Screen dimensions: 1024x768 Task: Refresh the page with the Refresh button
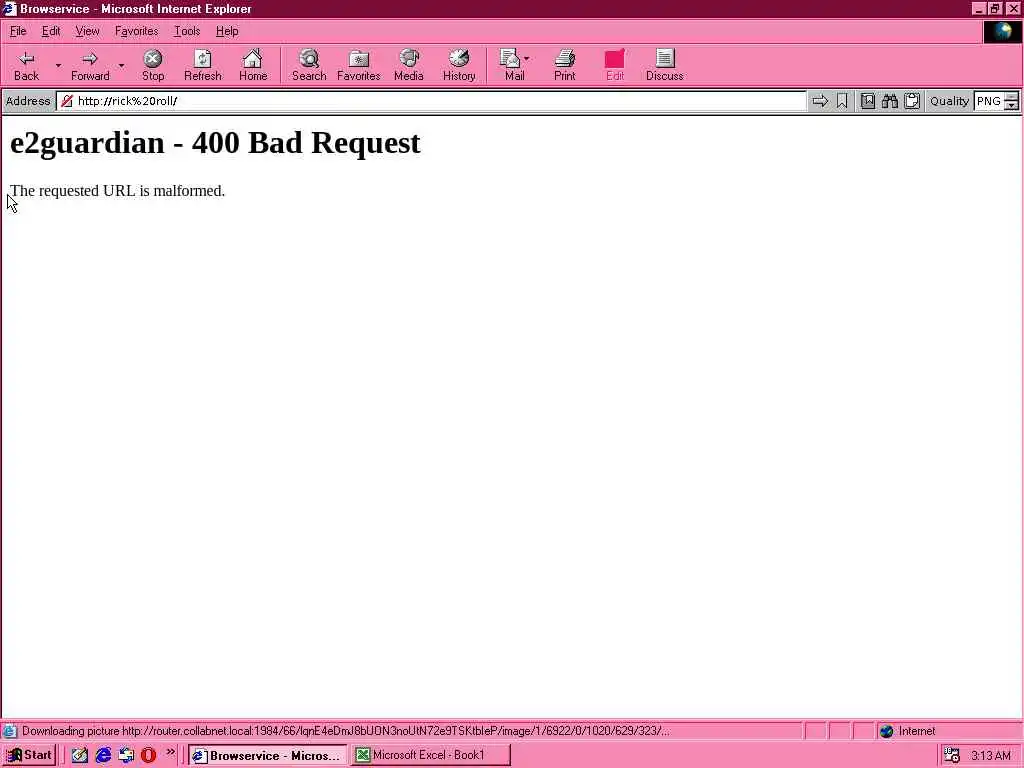click(x=202, y=66)
